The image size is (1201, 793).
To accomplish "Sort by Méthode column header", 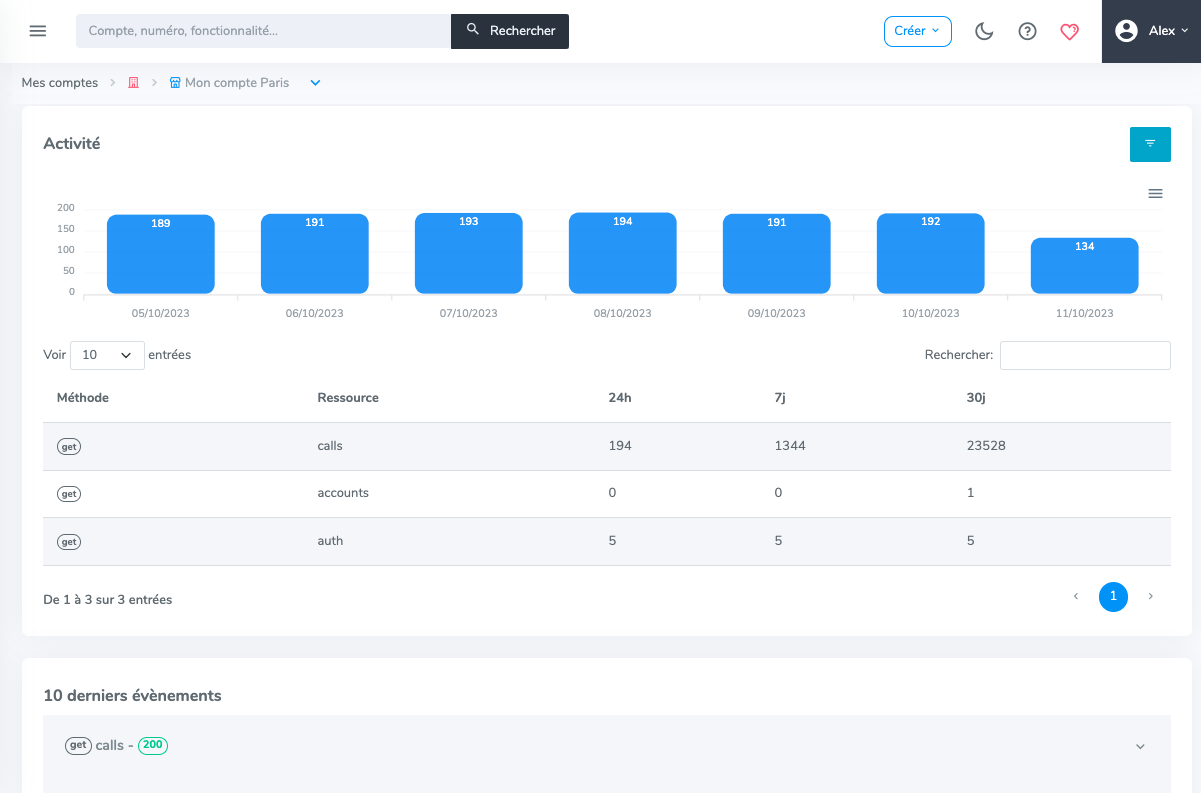I will 83,398.
